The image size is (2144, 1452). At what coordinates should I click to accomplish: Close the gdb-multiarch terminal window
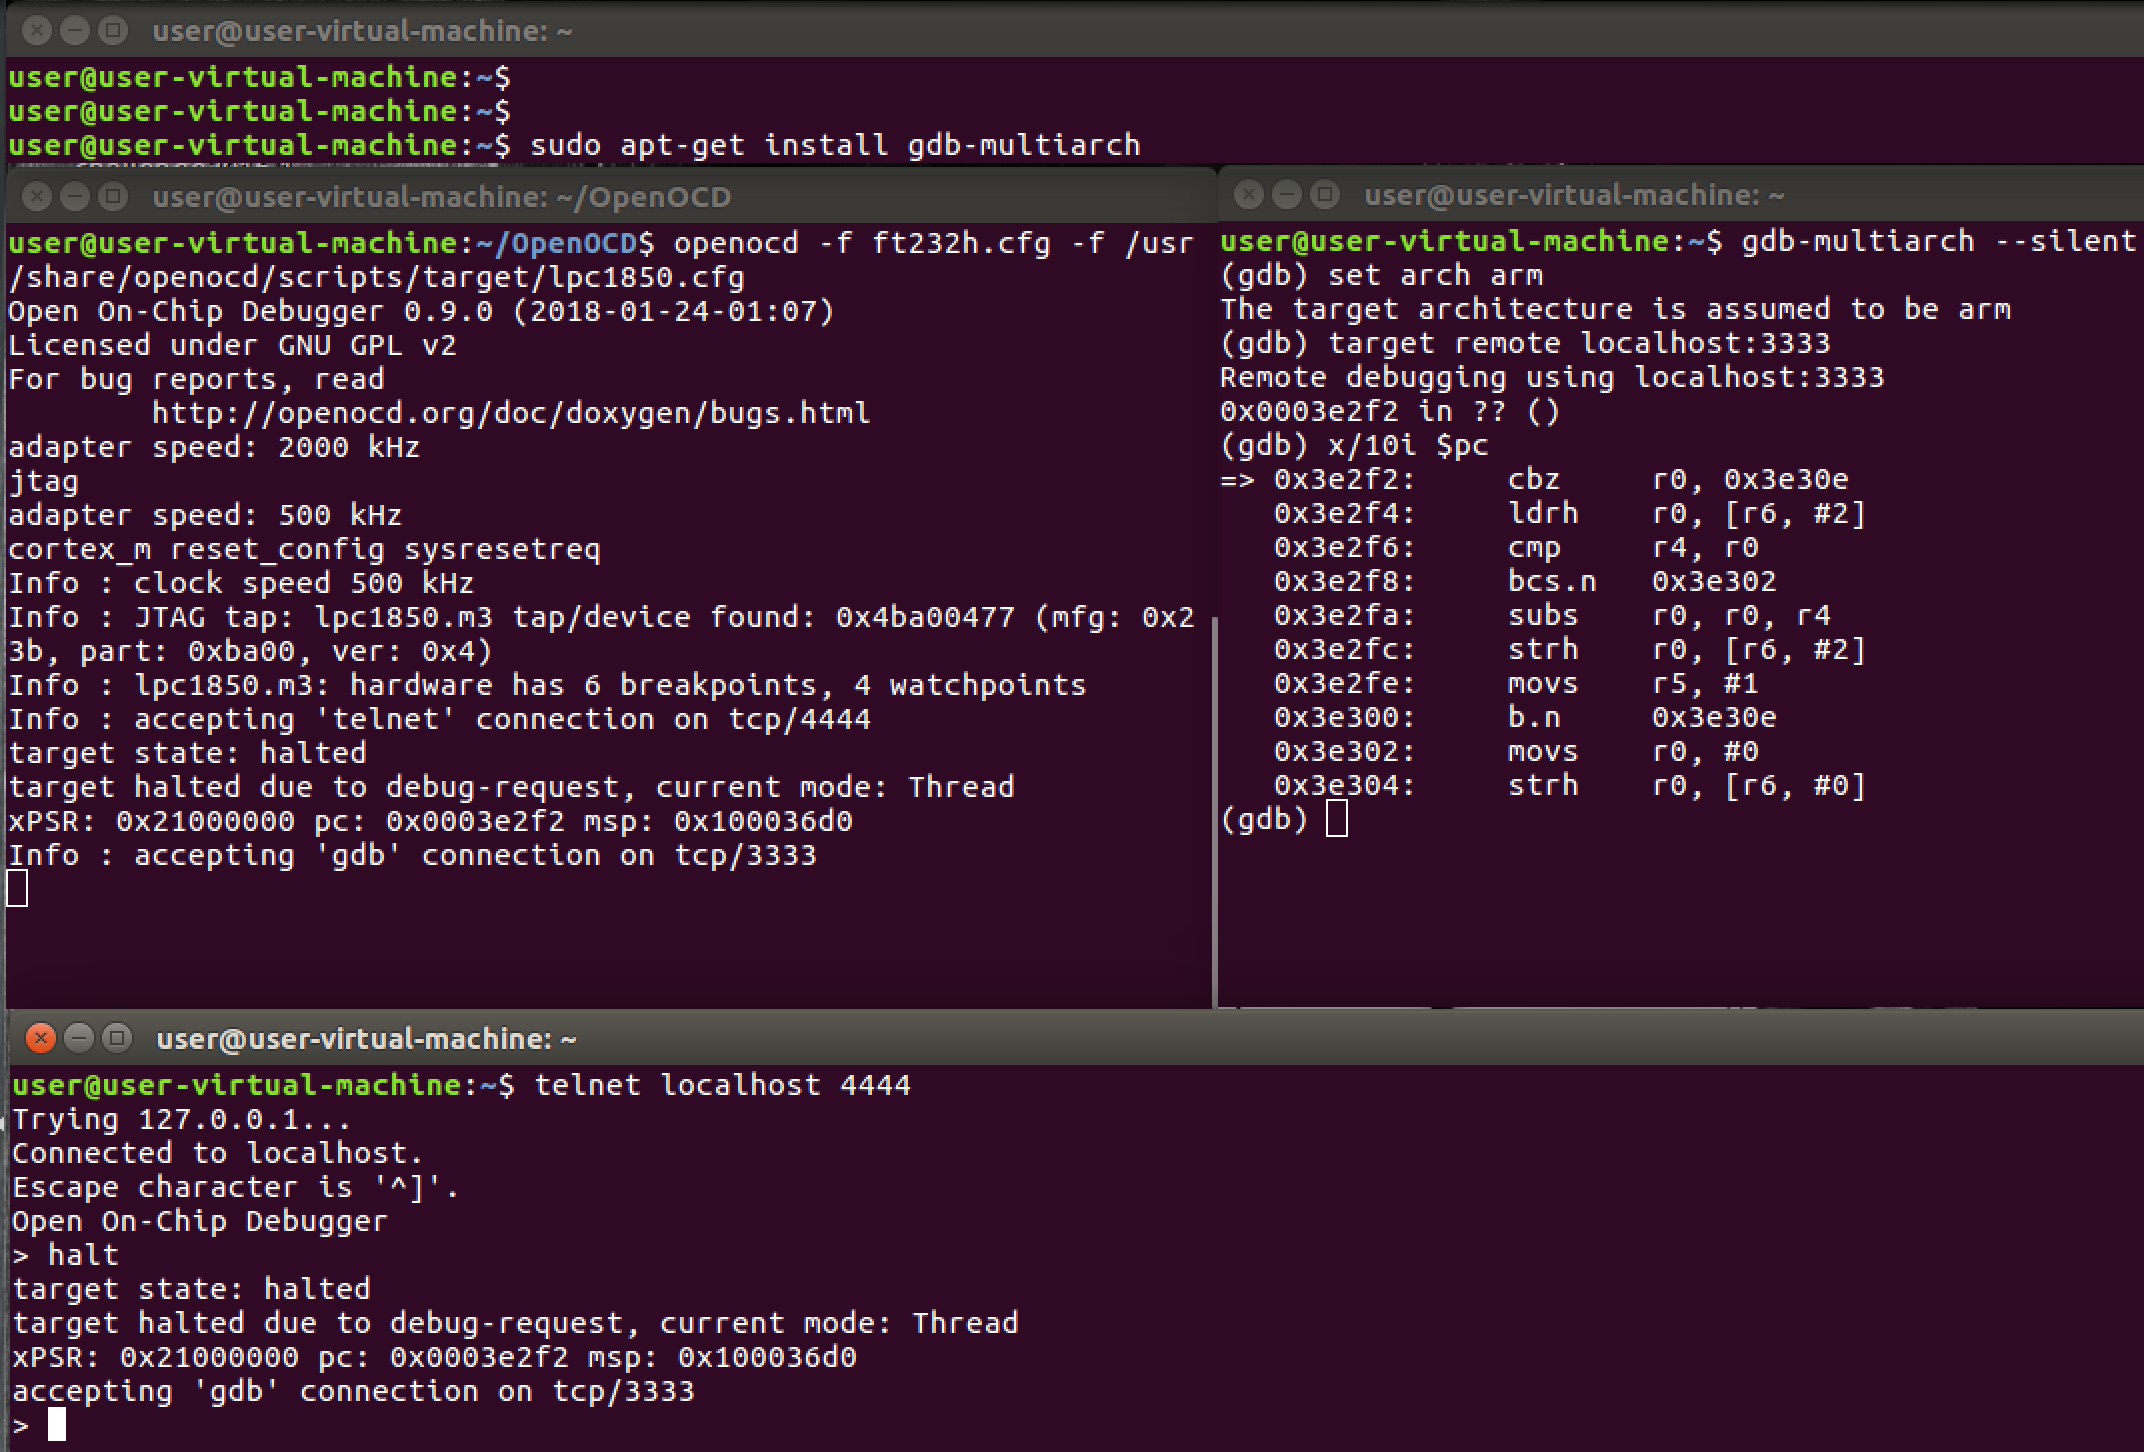[x=1249, y=194]
